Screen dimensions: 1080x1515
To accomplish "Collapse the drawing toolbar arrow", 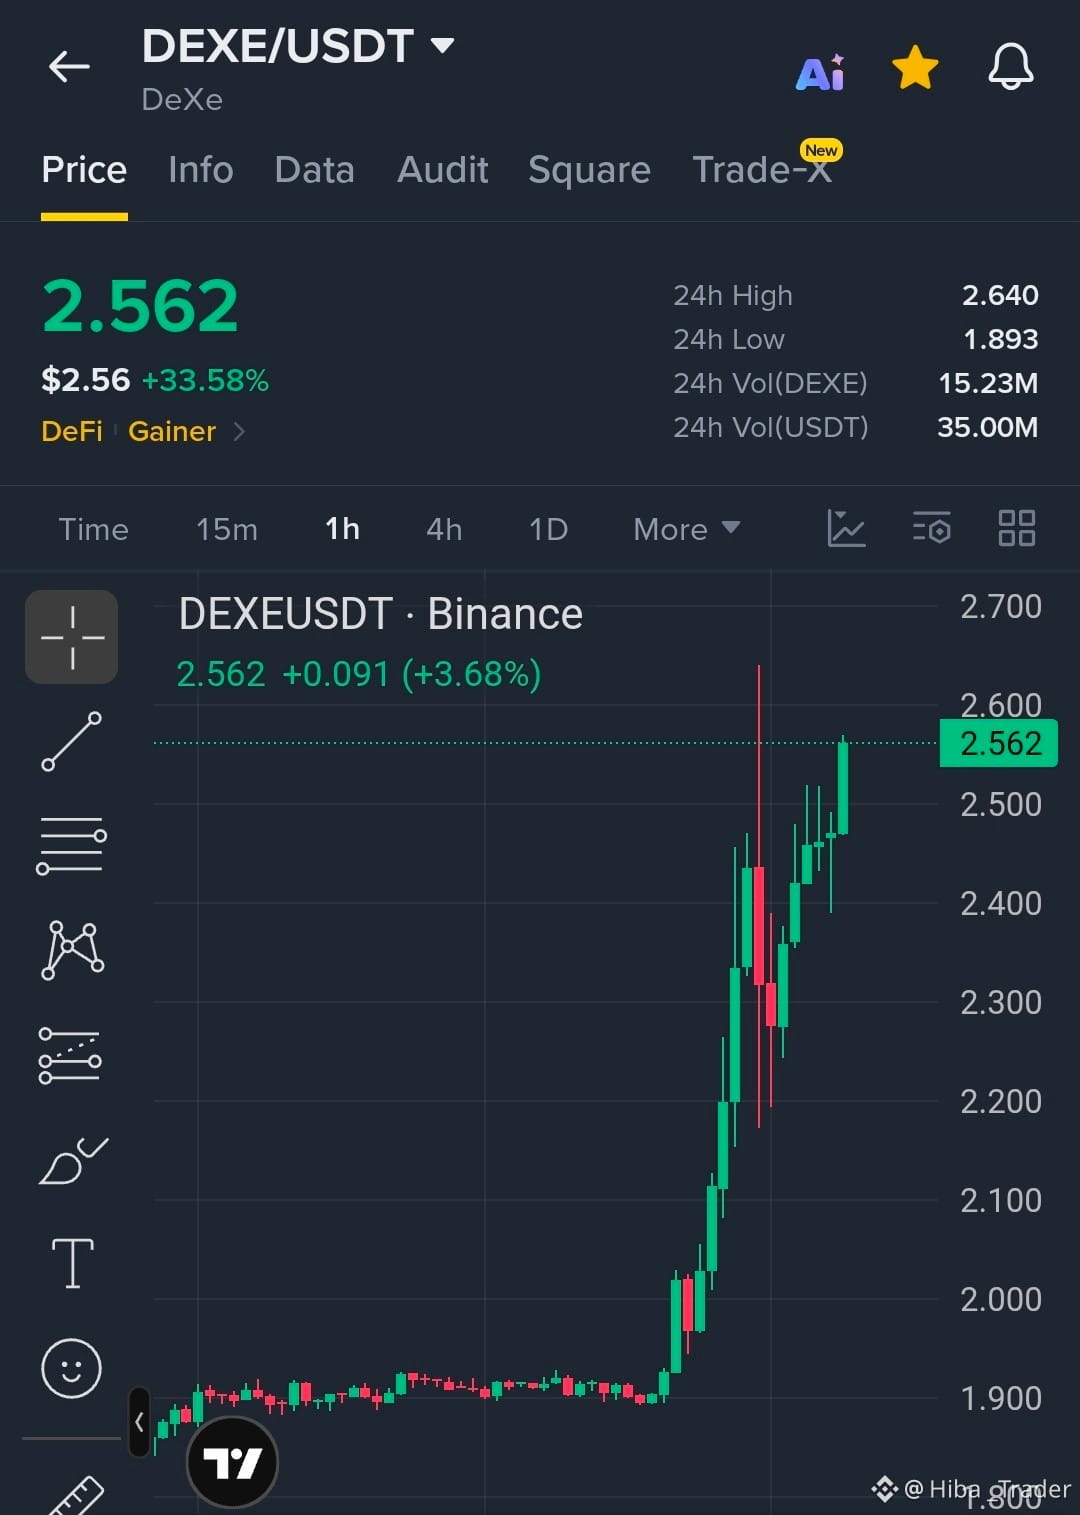I will pyautogui.click(x=139, y=1422).
